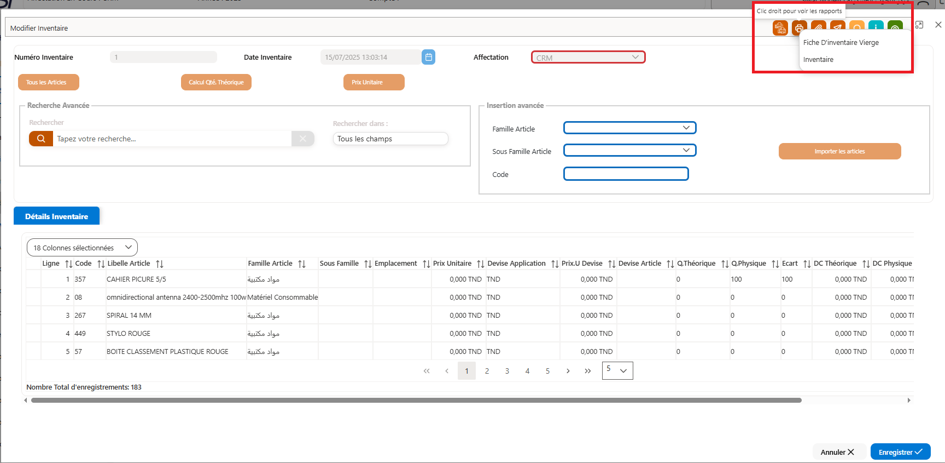The height and width of the screenshot is (463, 945).
Task: Sort by the Code column
Action: click(101, 264)
